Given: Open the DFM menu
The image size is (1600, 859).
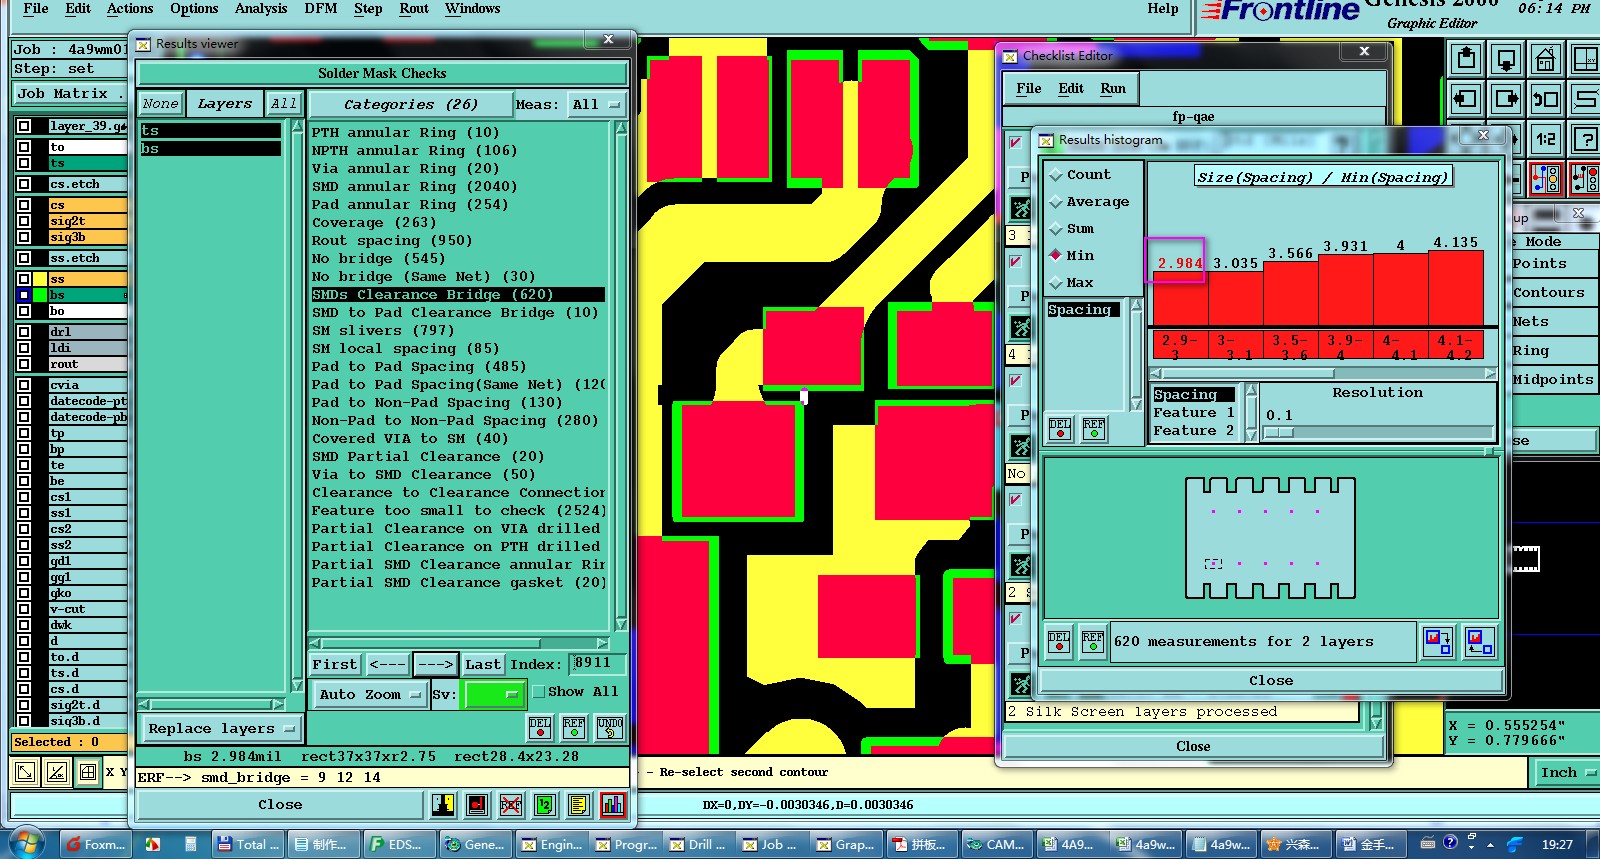Looking at the screenshot, I should [x=321, y=9].
